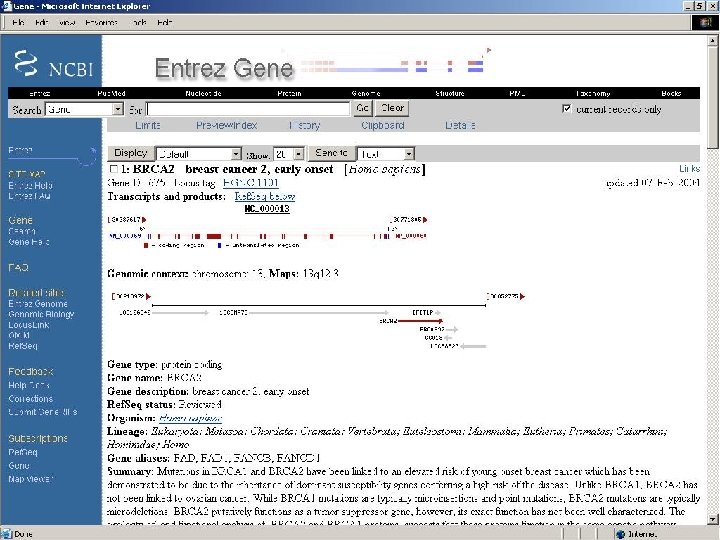Open Gene Help in sidebar

click(x=28, y=242)
